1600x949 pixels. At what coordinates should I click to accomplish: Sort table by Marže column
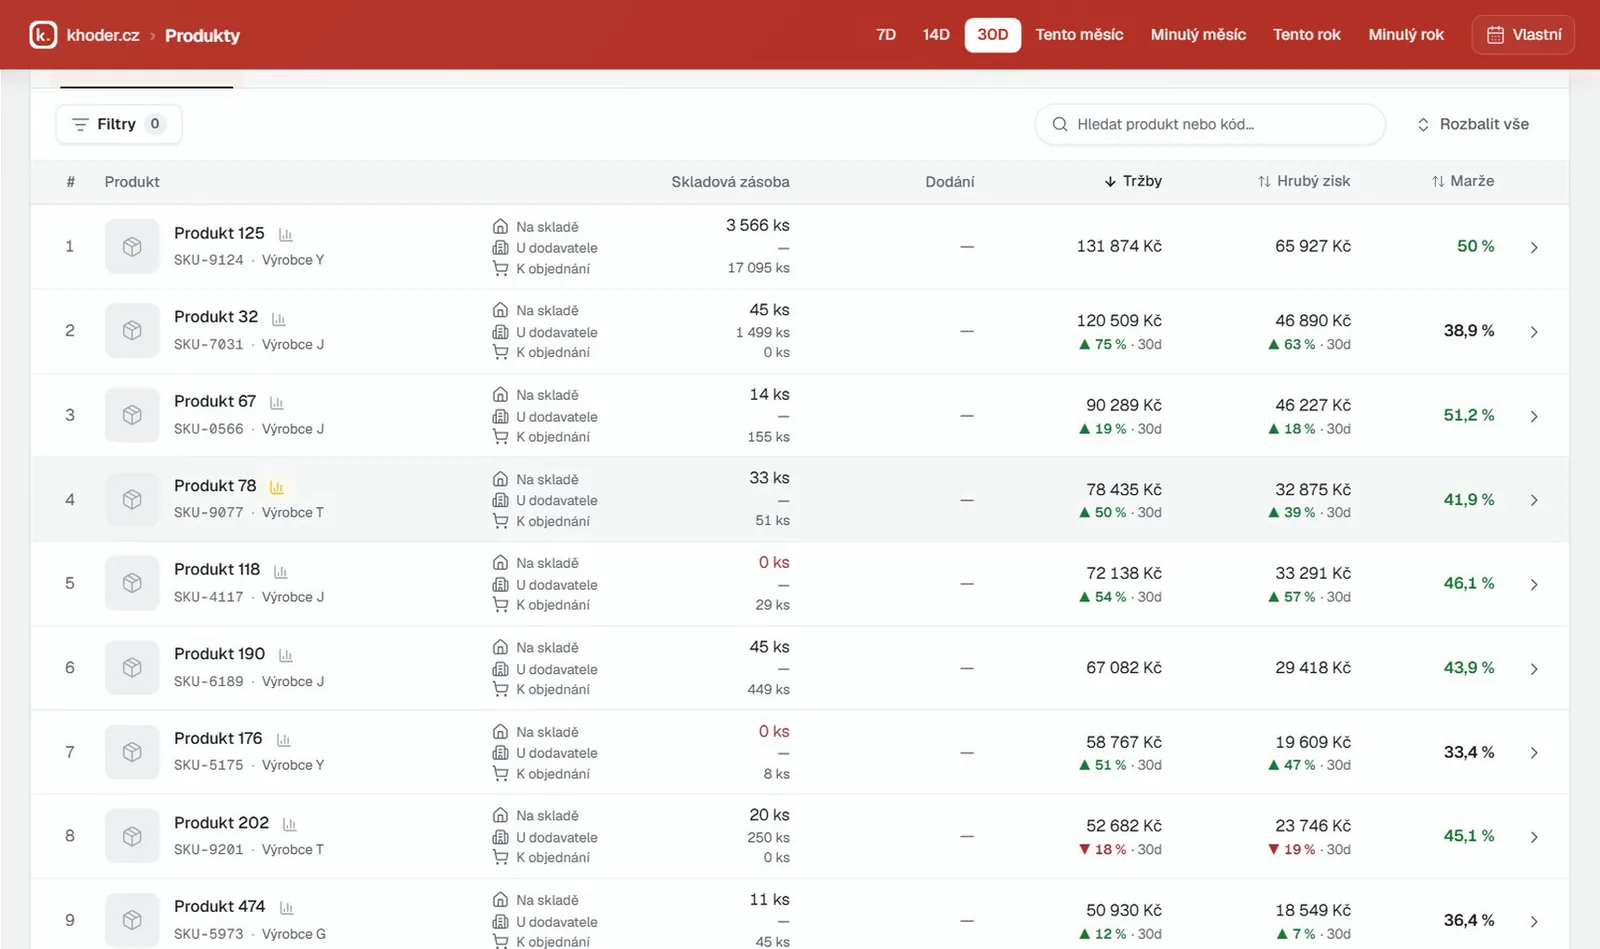click(x=1463, y=181)
